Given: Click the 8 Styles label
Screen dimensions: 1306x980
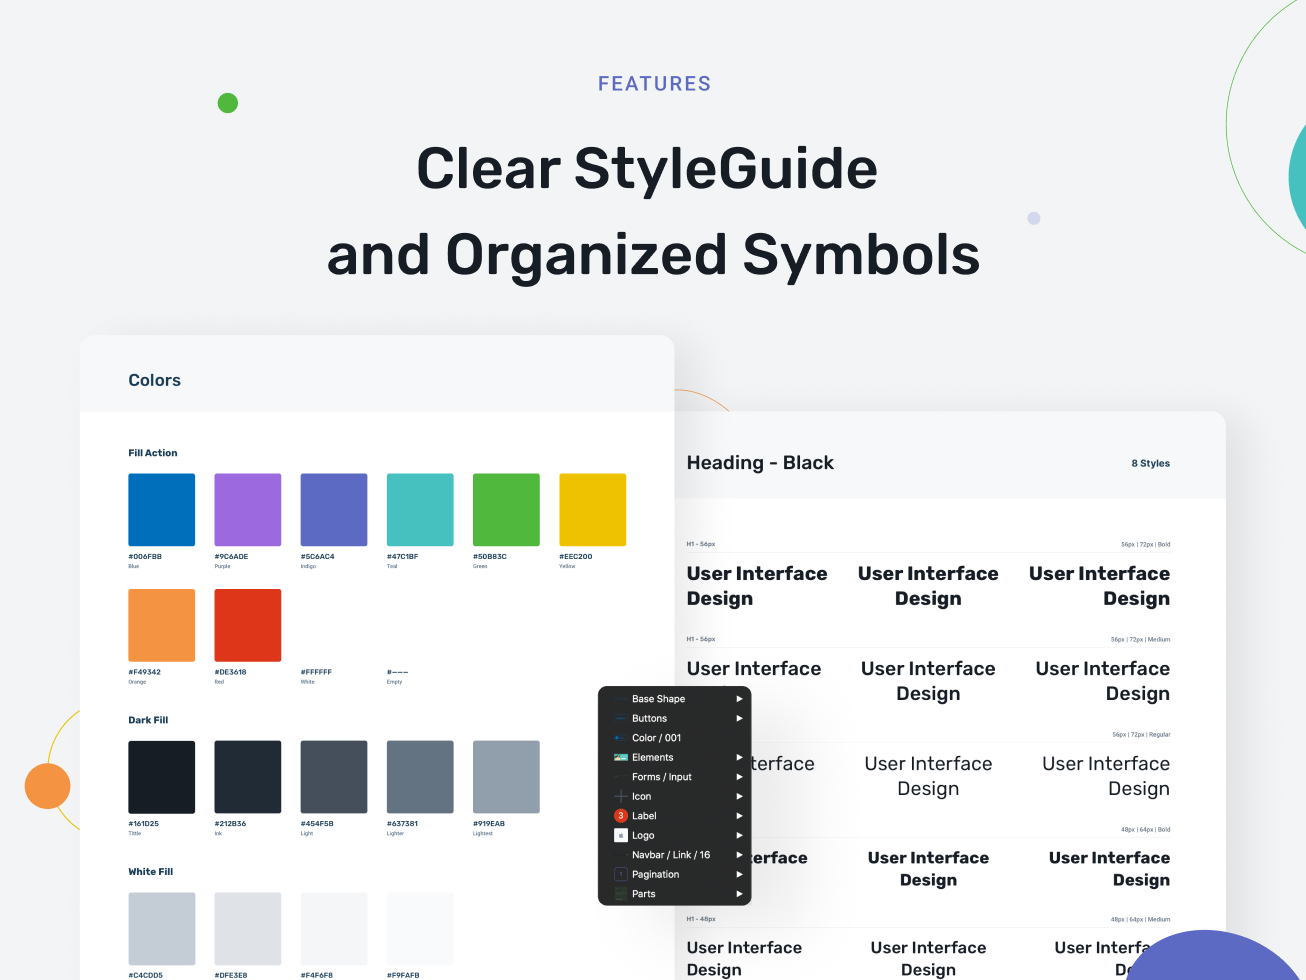Looking at the screenshot, I should click(1150, 462).
